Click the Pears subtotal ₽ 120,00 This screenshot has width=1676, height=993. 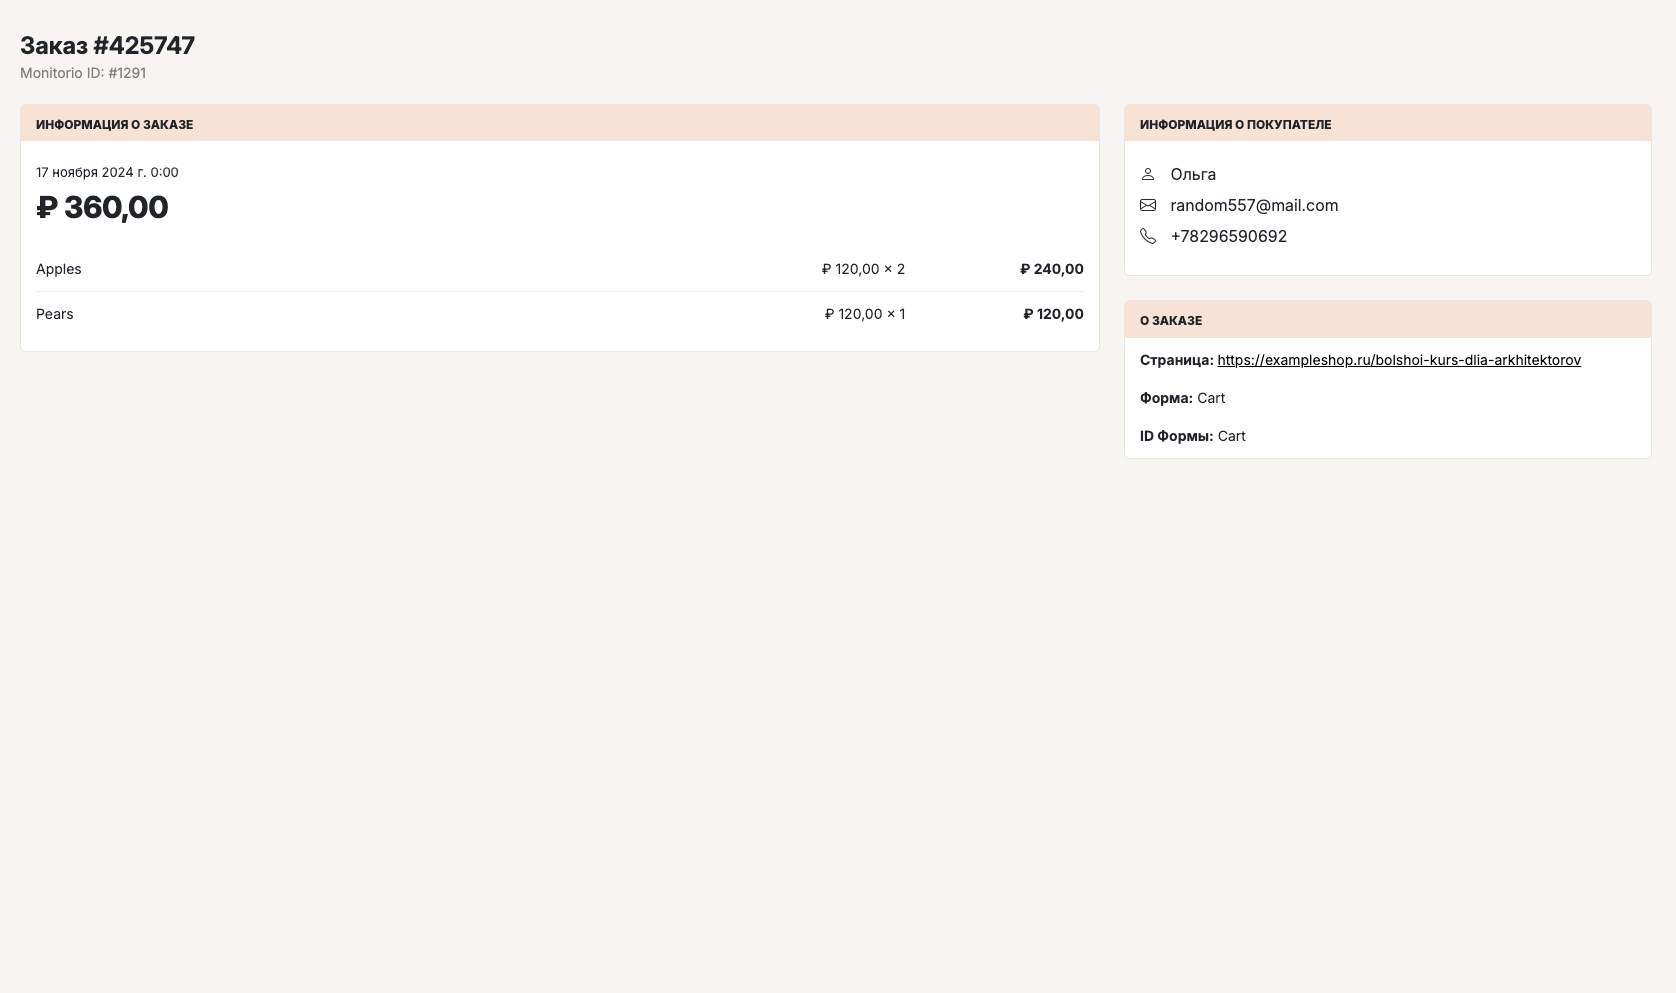click(1053, 314)
